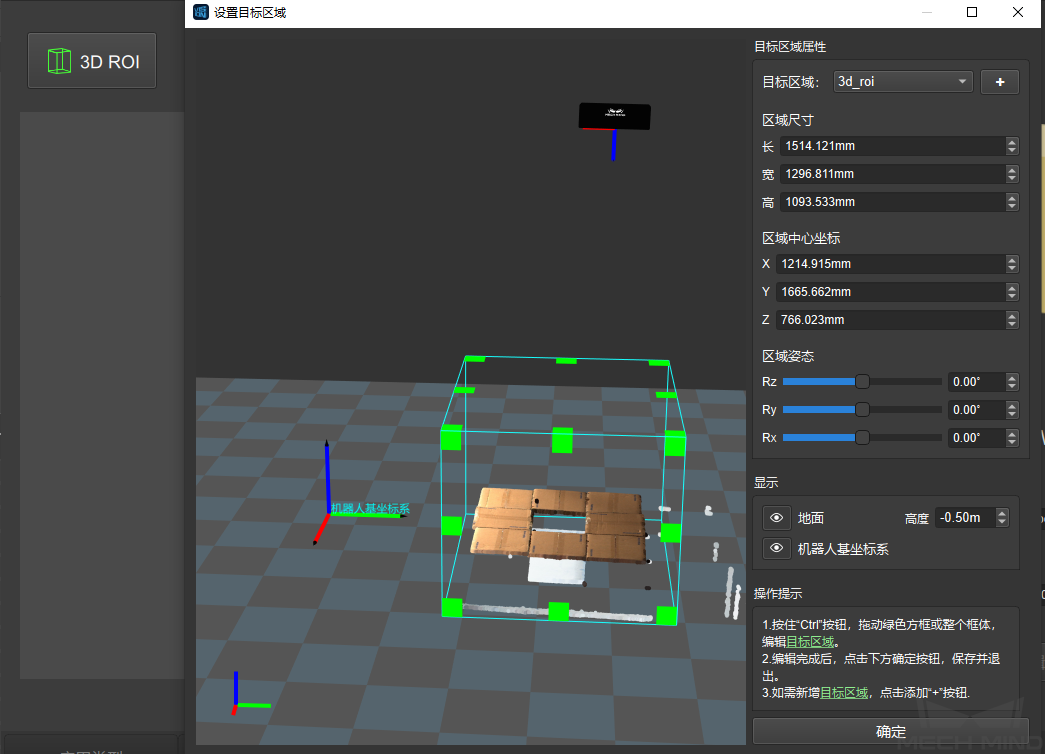Click the 3D ROI button
Screen dimensions: 1045x754
click(x=92, y=61)
